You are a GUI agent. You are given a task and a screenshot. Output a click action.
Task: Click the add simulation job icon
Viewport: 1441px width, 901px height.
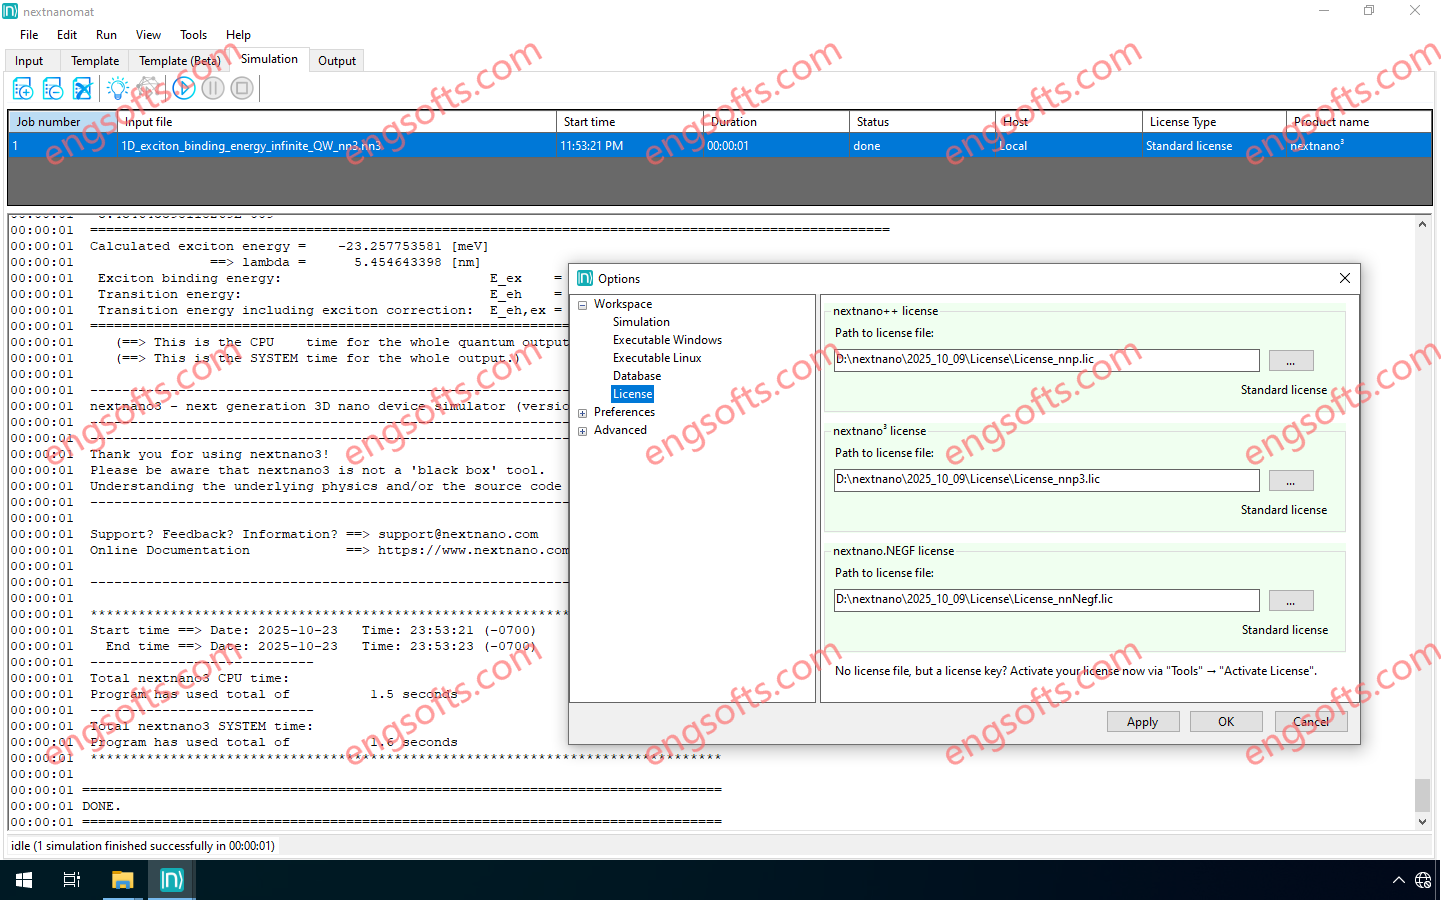coord(22,89)
